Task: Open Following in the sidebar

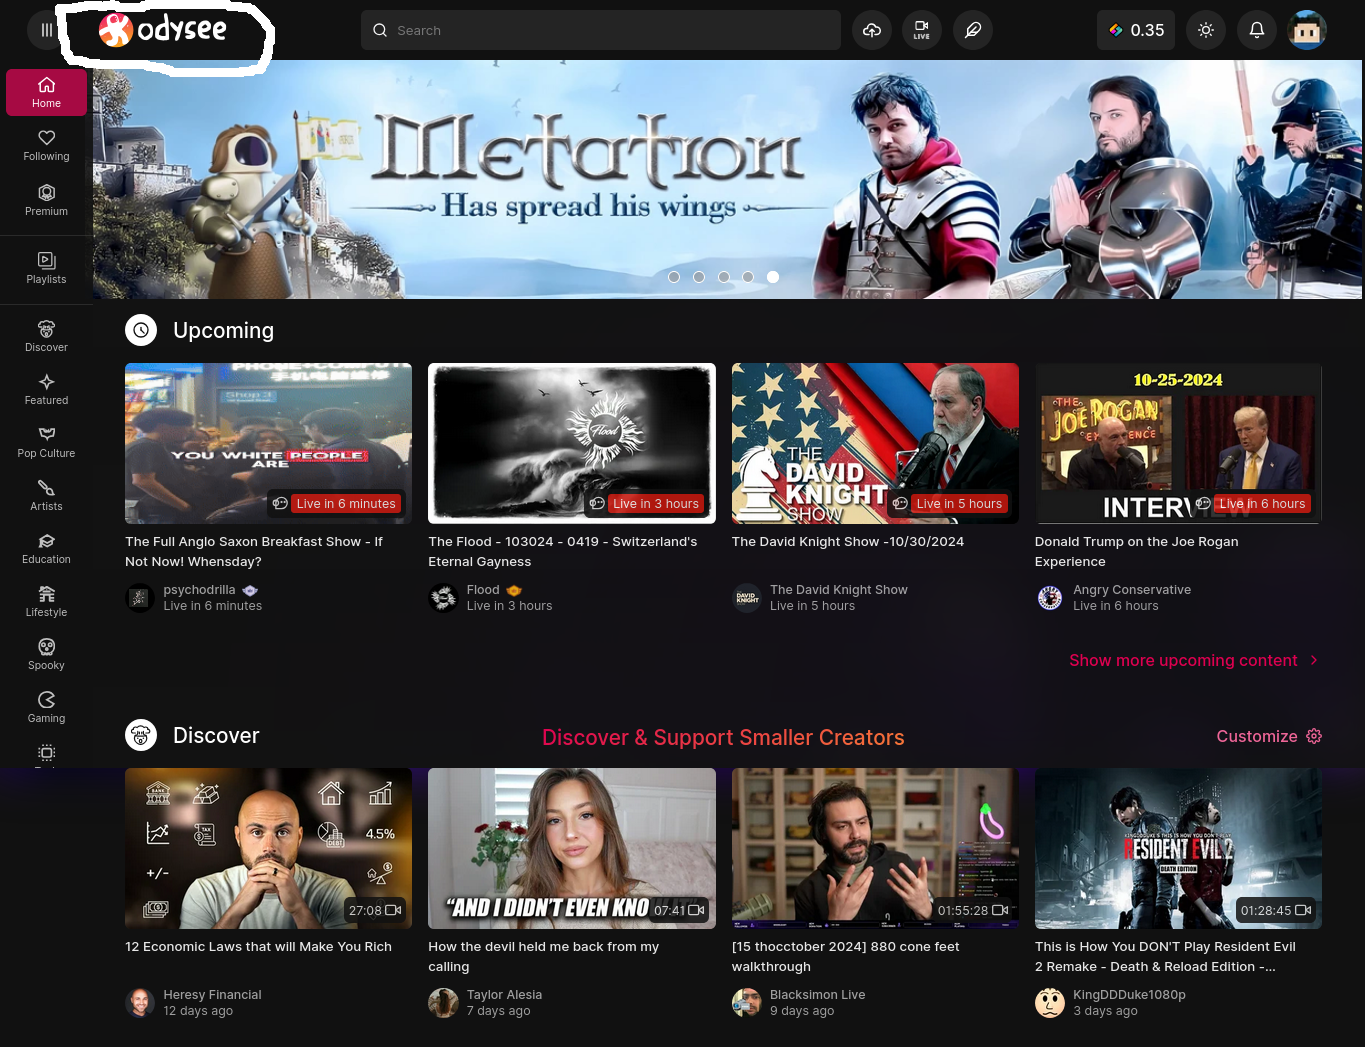Action: pyautogui.click(x=46, y=145)
